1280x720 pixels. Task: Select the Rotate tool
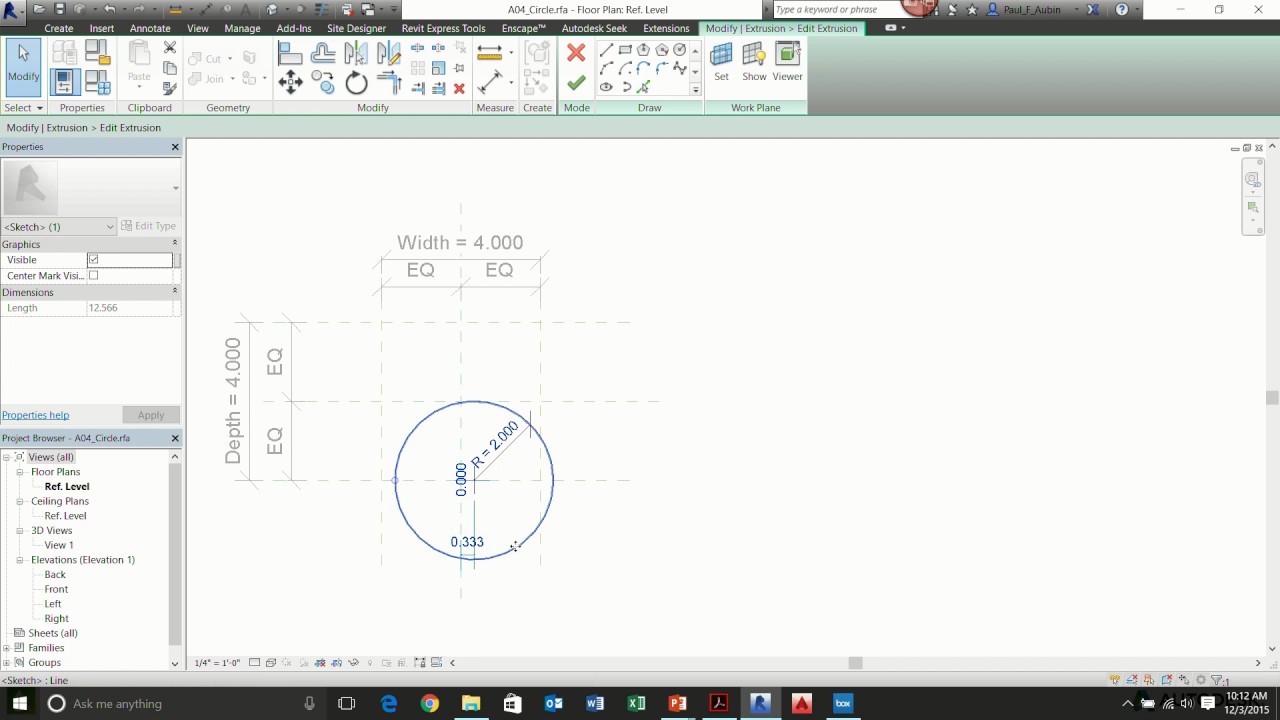[356, 82]
